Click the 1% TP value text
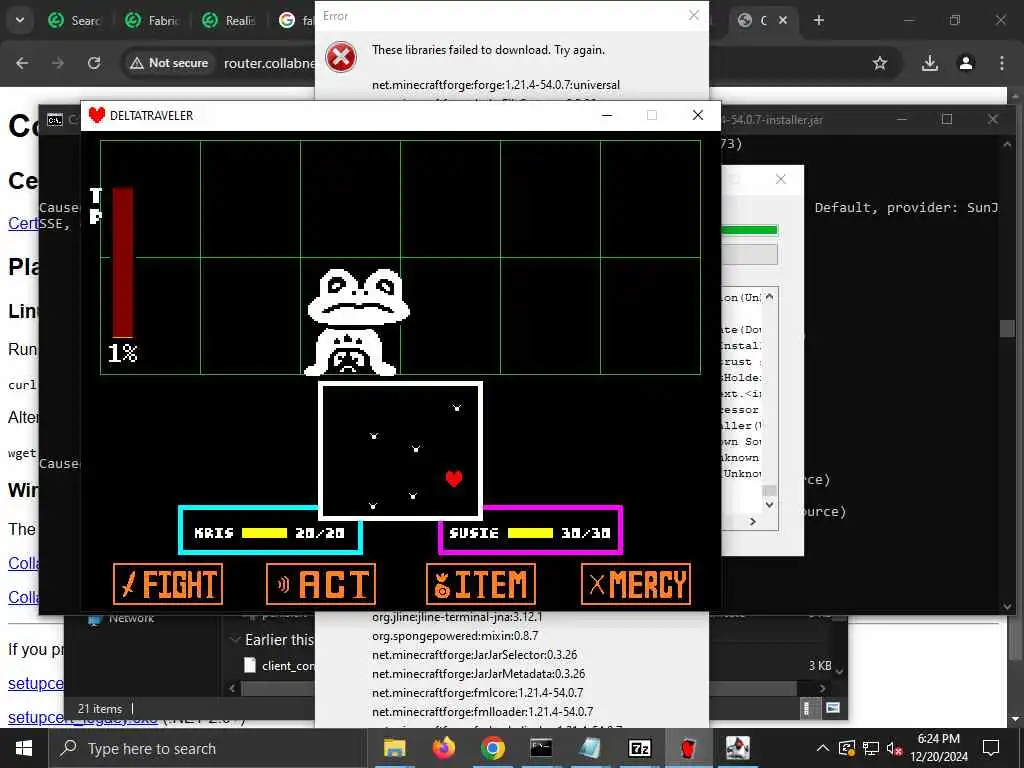 click(x=123, y=353)
